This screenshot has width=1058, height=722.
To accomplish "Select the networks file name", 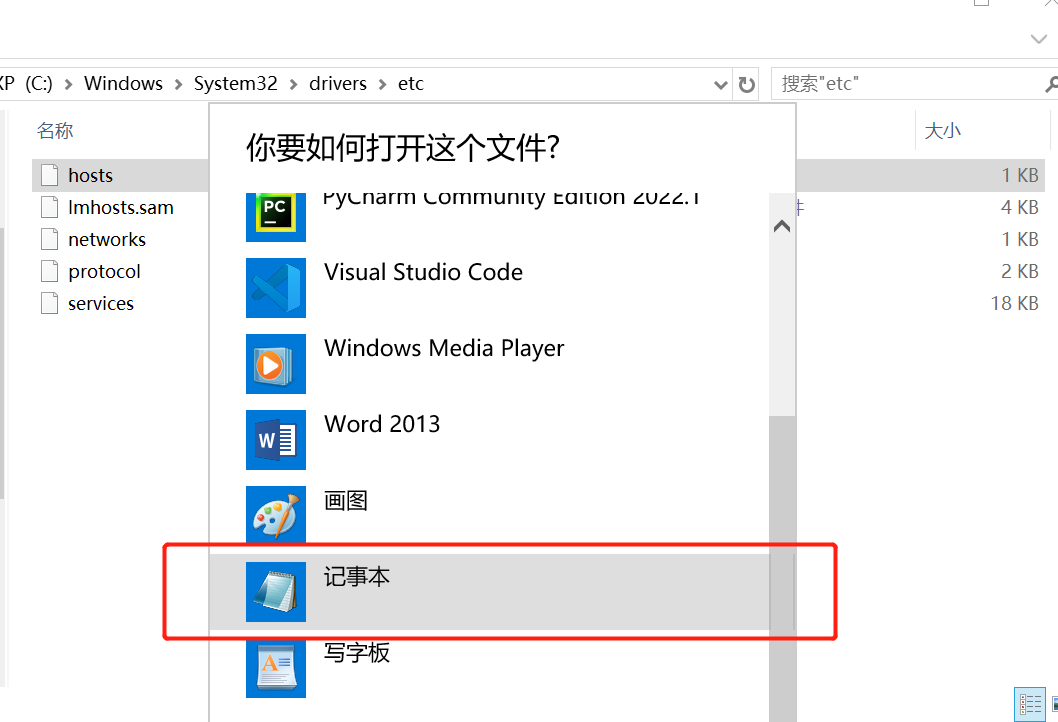I will tap(107, 240).
